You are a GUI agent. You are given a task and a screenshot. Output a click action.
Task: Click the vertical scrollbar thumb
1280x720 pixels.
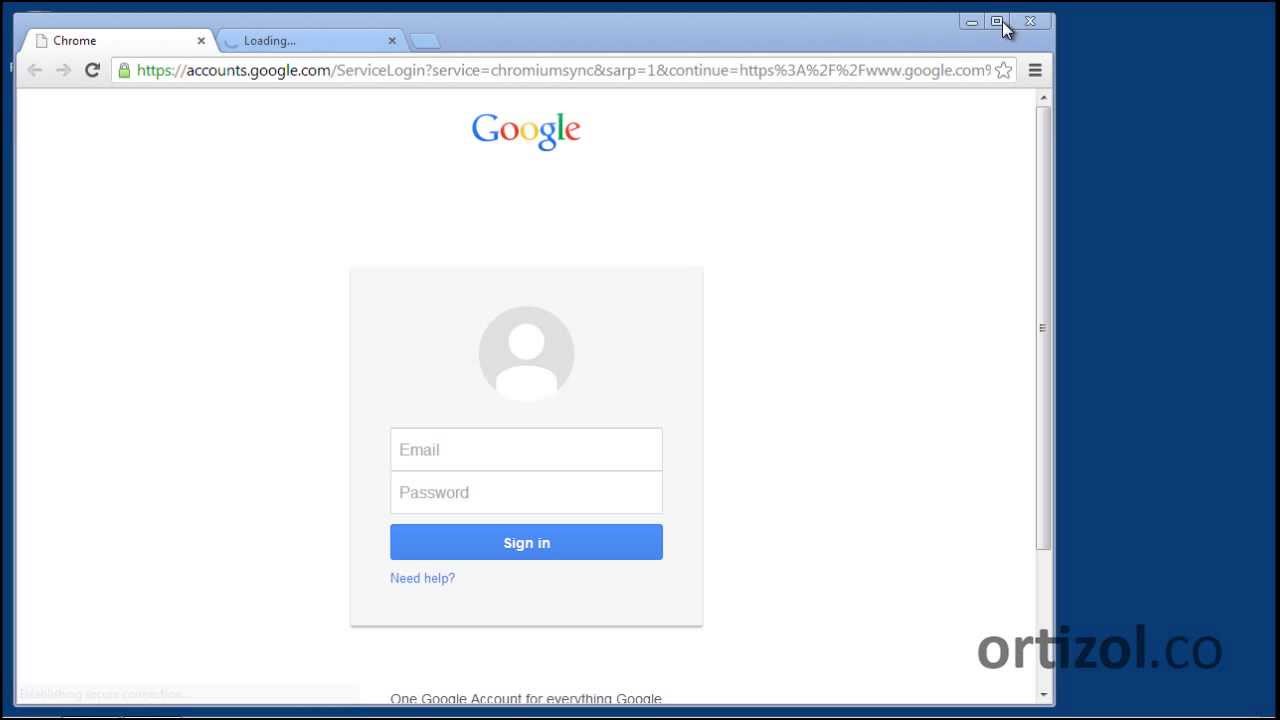(1044, 328)
